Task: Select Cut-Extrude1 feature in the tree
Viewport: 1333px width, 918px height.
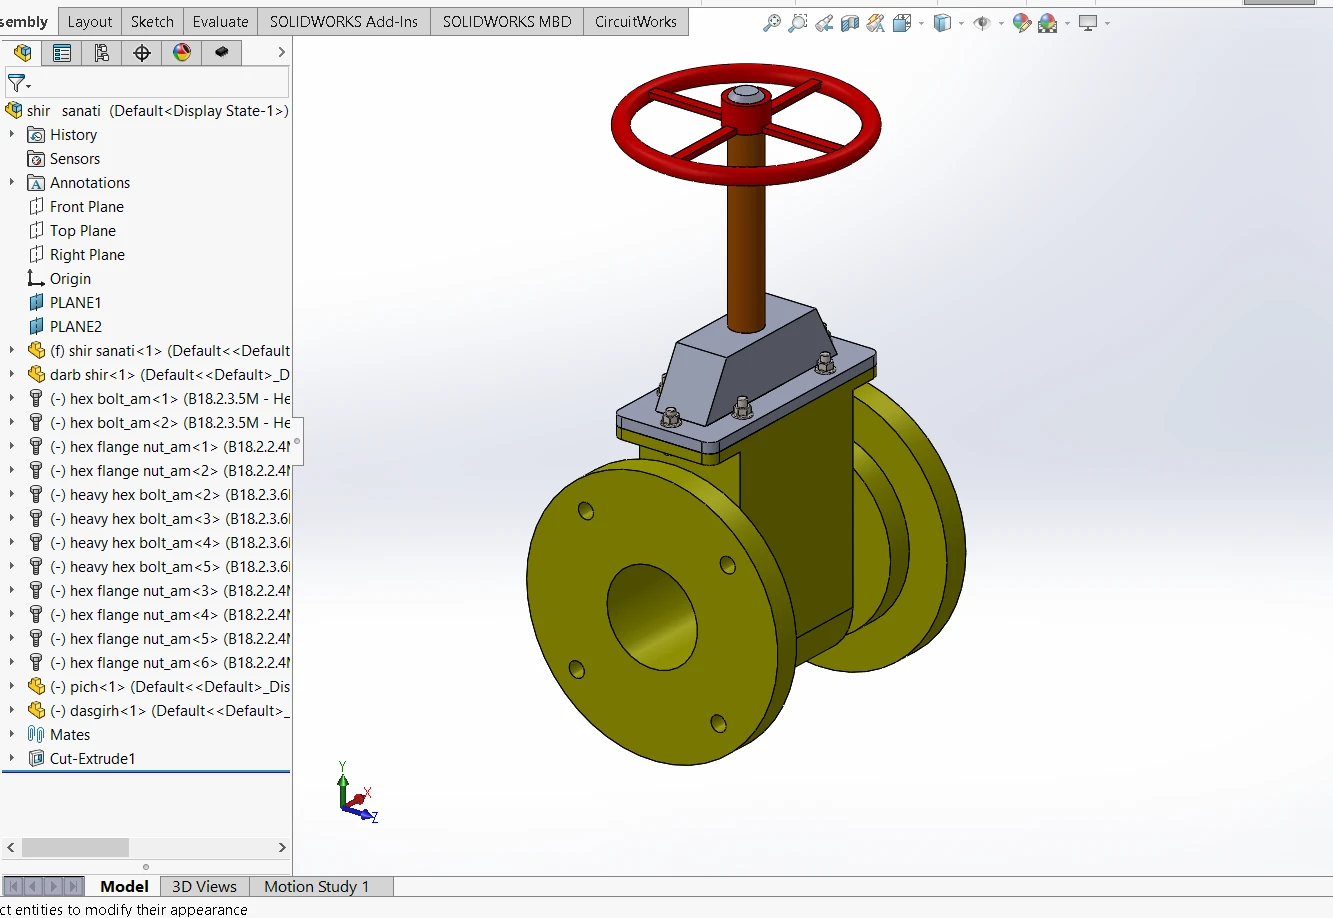Action: click(x=92, y=758)
